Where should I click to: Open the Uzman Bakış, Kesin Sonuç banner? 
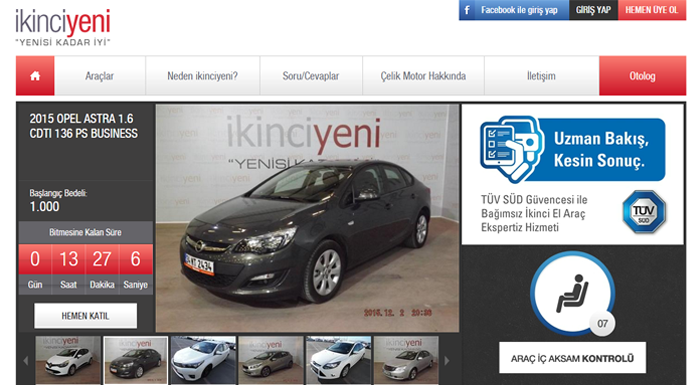(x=573, y=150)
